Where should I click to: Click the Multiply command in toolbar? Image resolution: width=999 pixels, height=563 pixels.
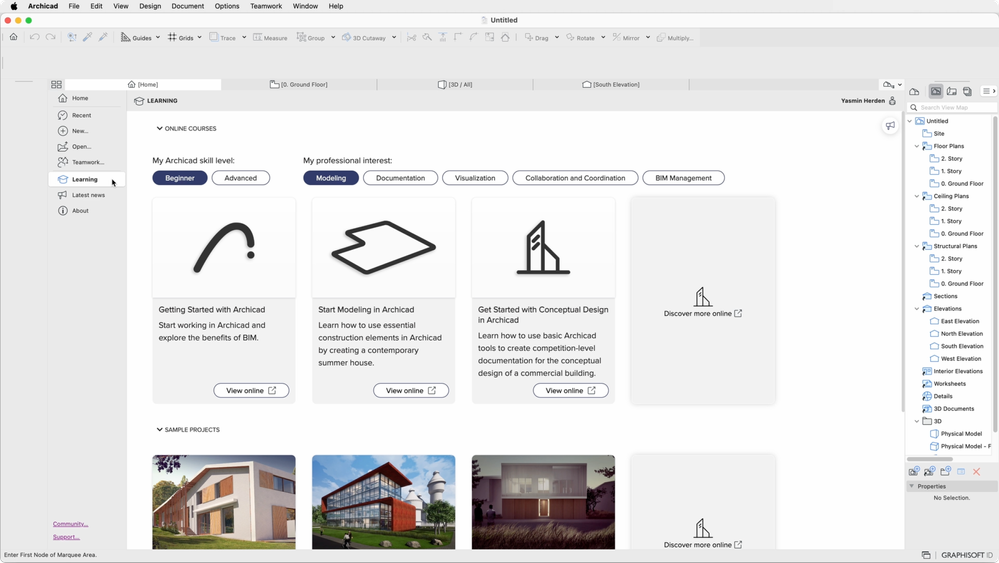pos(675,38)
